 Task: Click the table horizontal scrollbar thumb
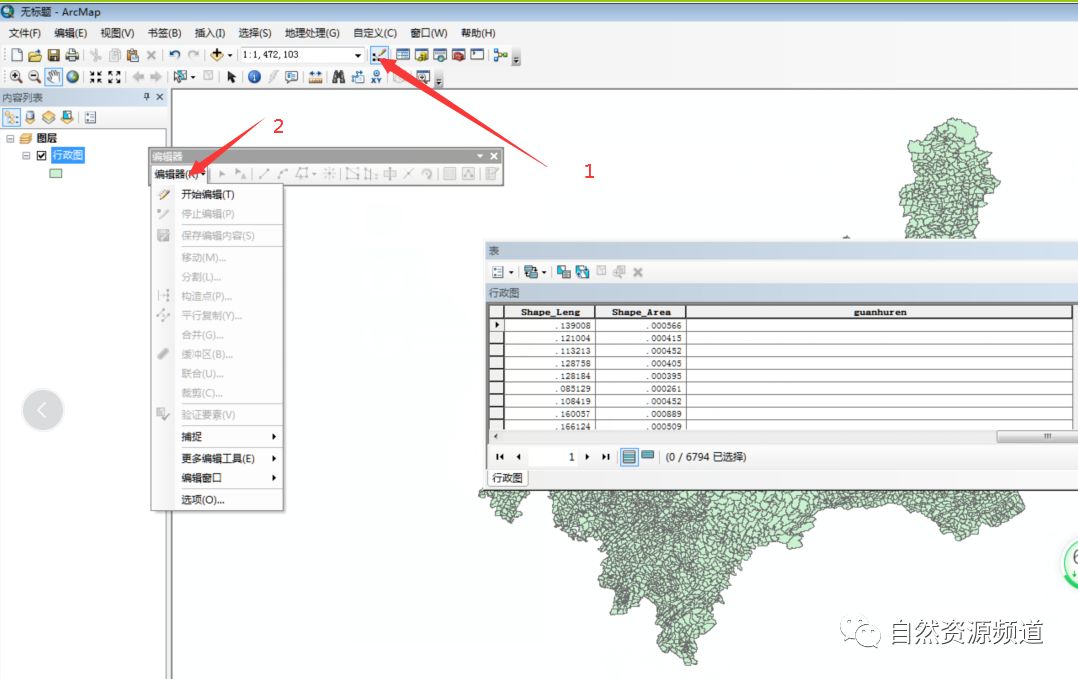click(x=1037, y=436)
